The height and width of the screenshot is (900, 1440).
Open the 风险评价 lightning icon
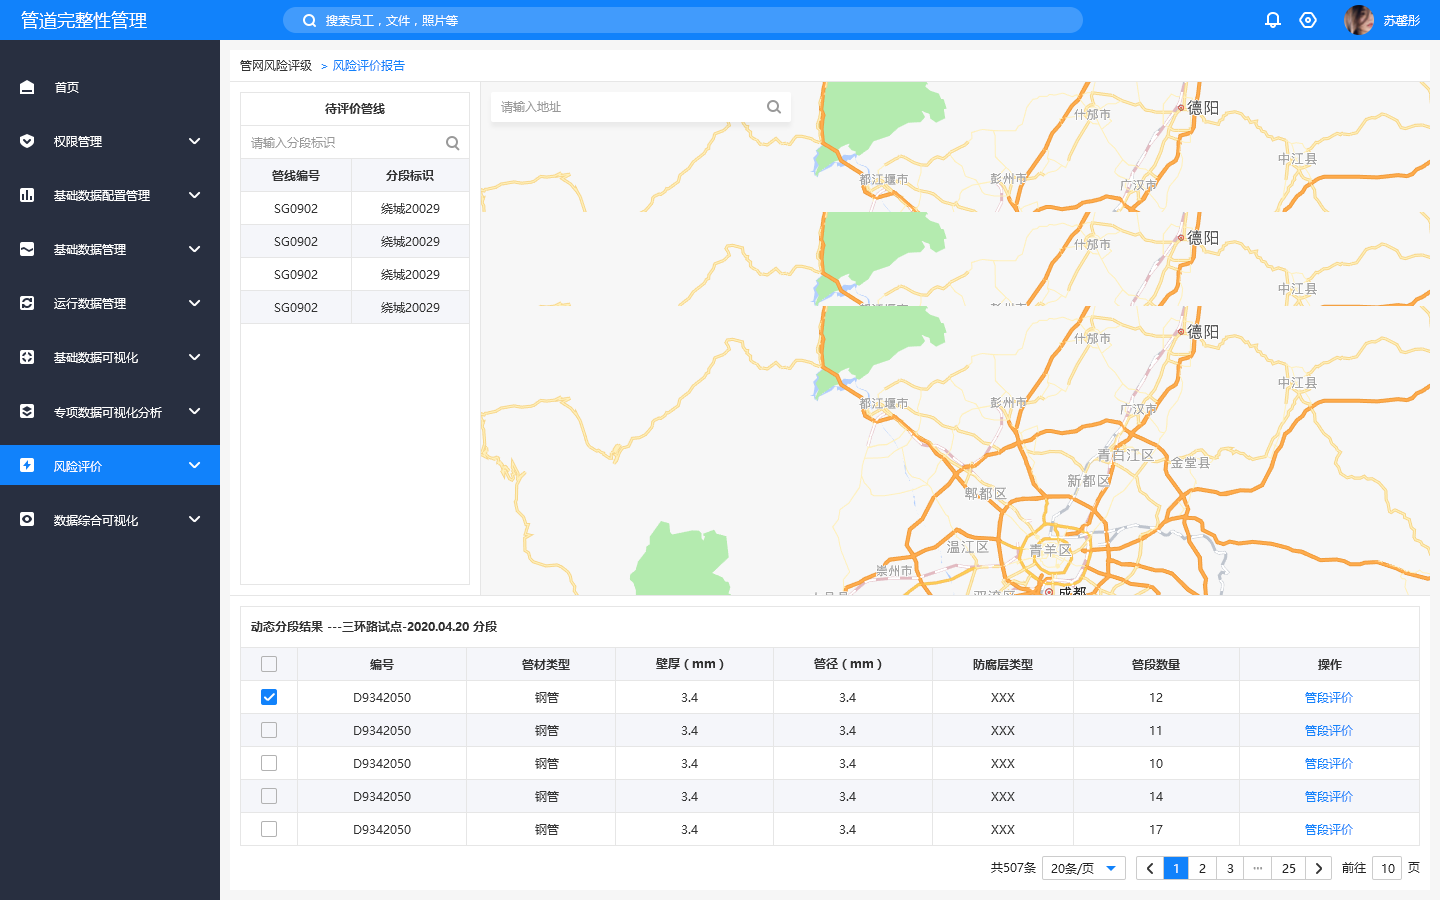point(26,465)
